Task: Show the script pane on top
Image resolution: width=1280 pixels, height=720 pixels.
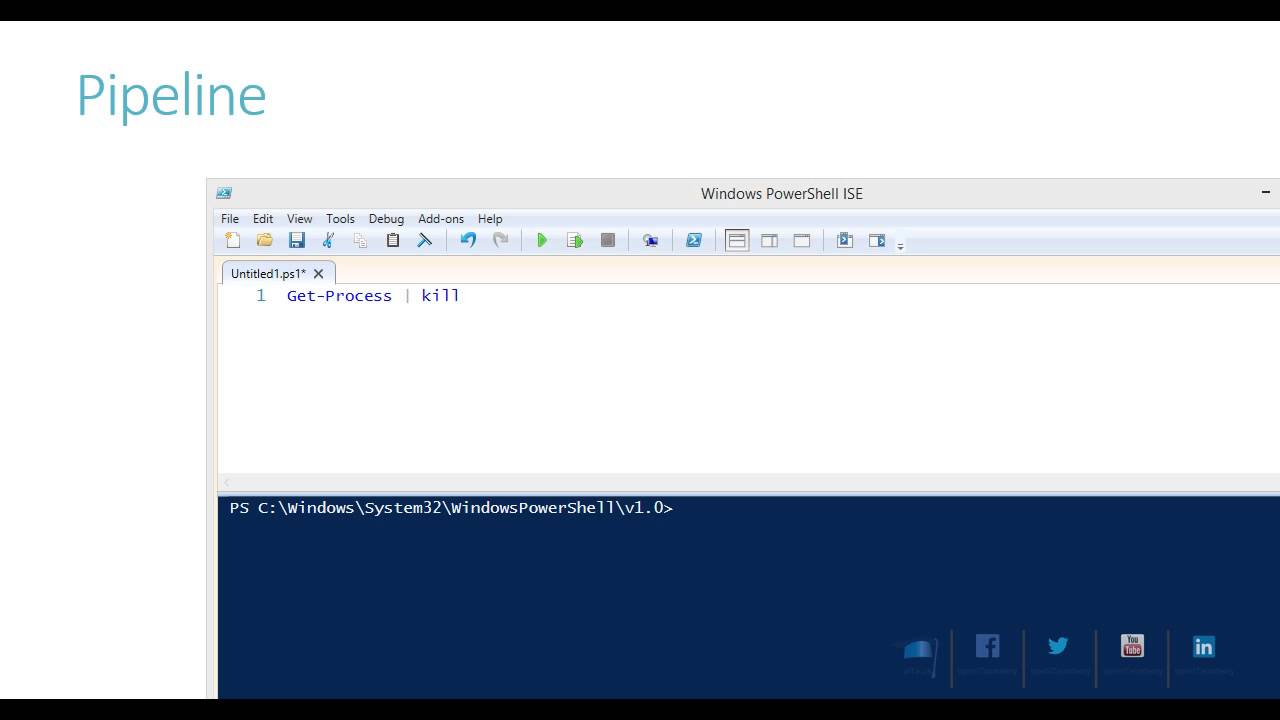Action: point(737,240)
